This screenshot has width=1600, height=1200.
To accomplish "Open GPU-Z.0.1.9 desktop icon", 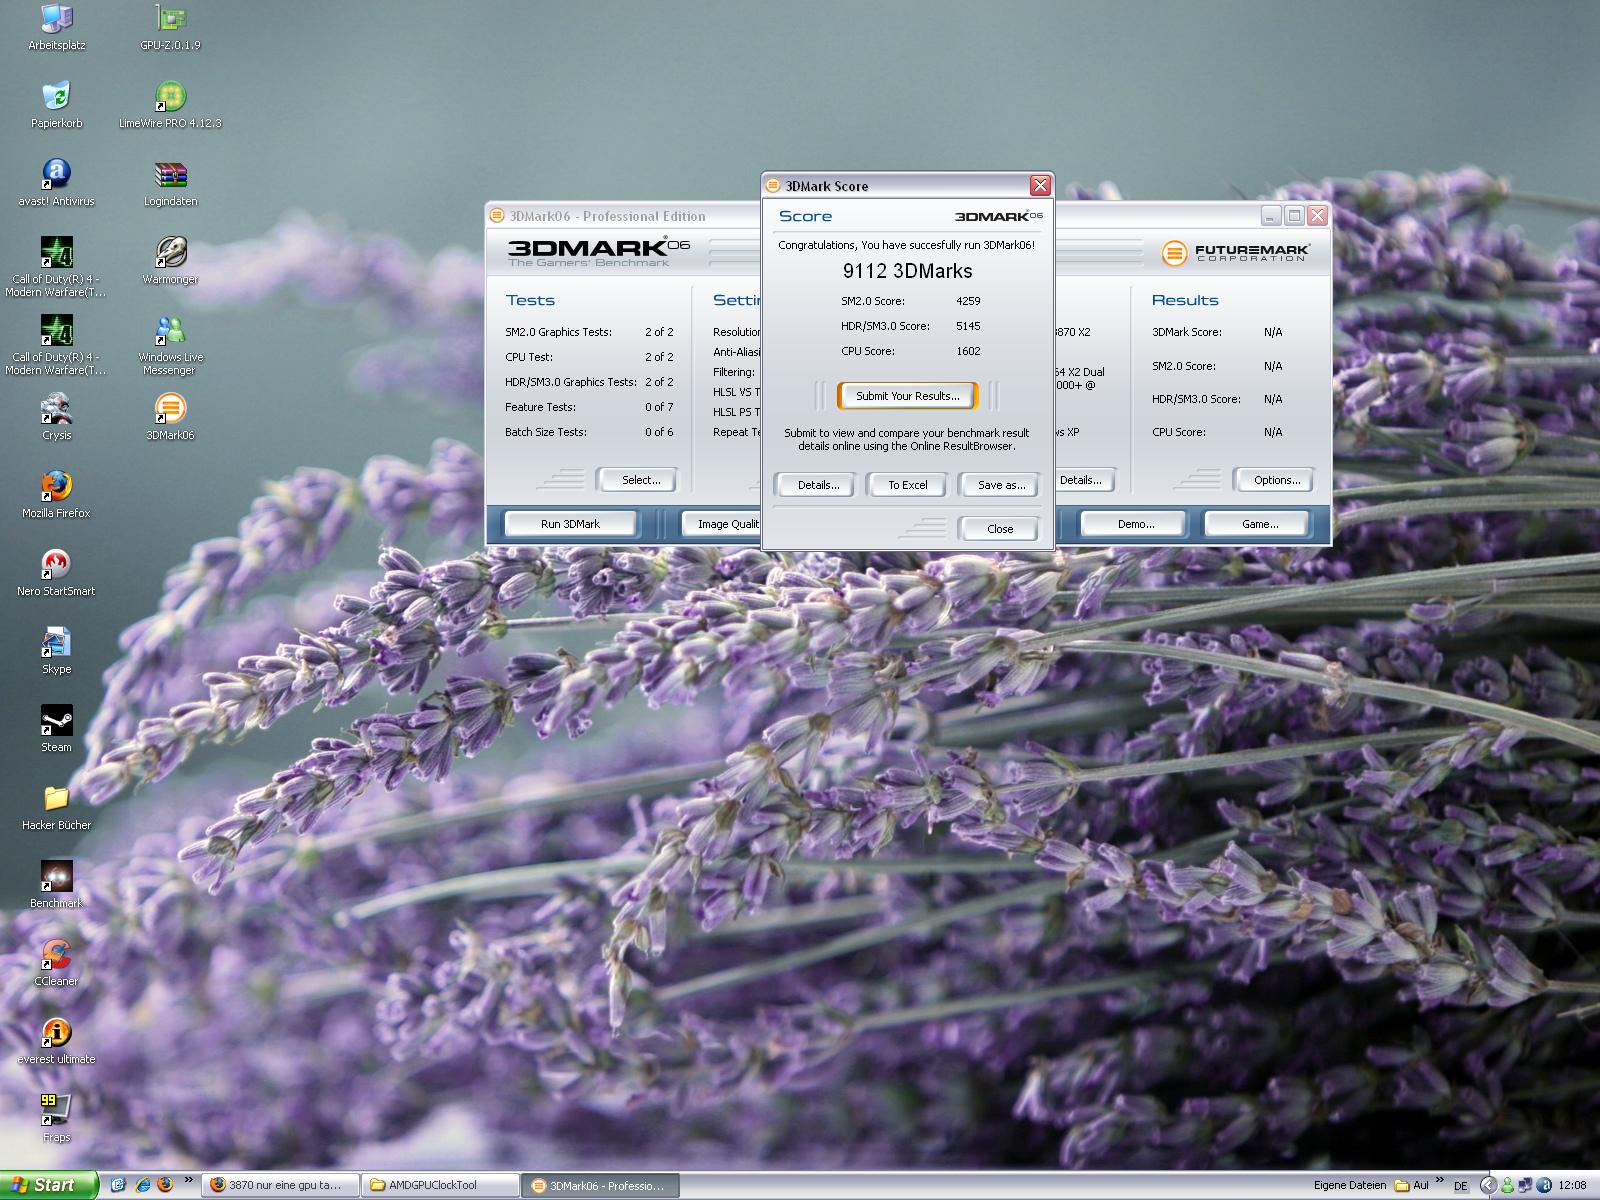I will pos(170,28).
